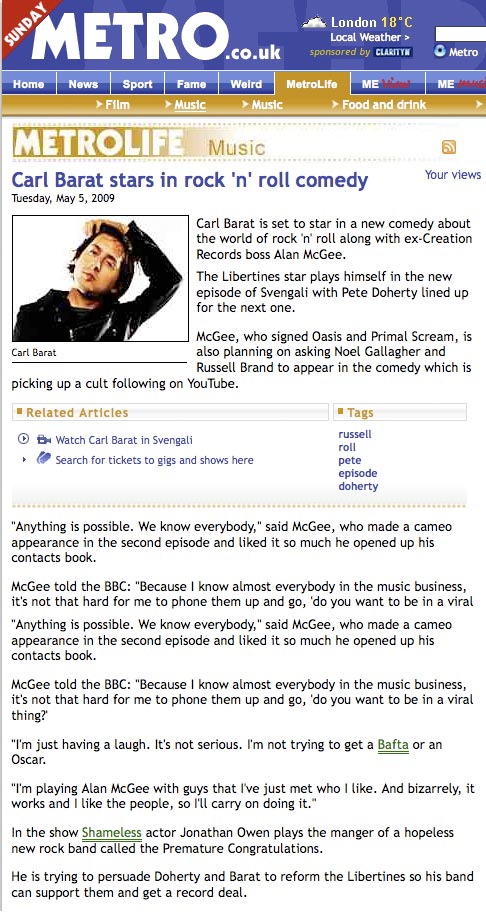Open the MetroLife tab
Viewport: 486px width, 915px height.
[x=312, y=84]
